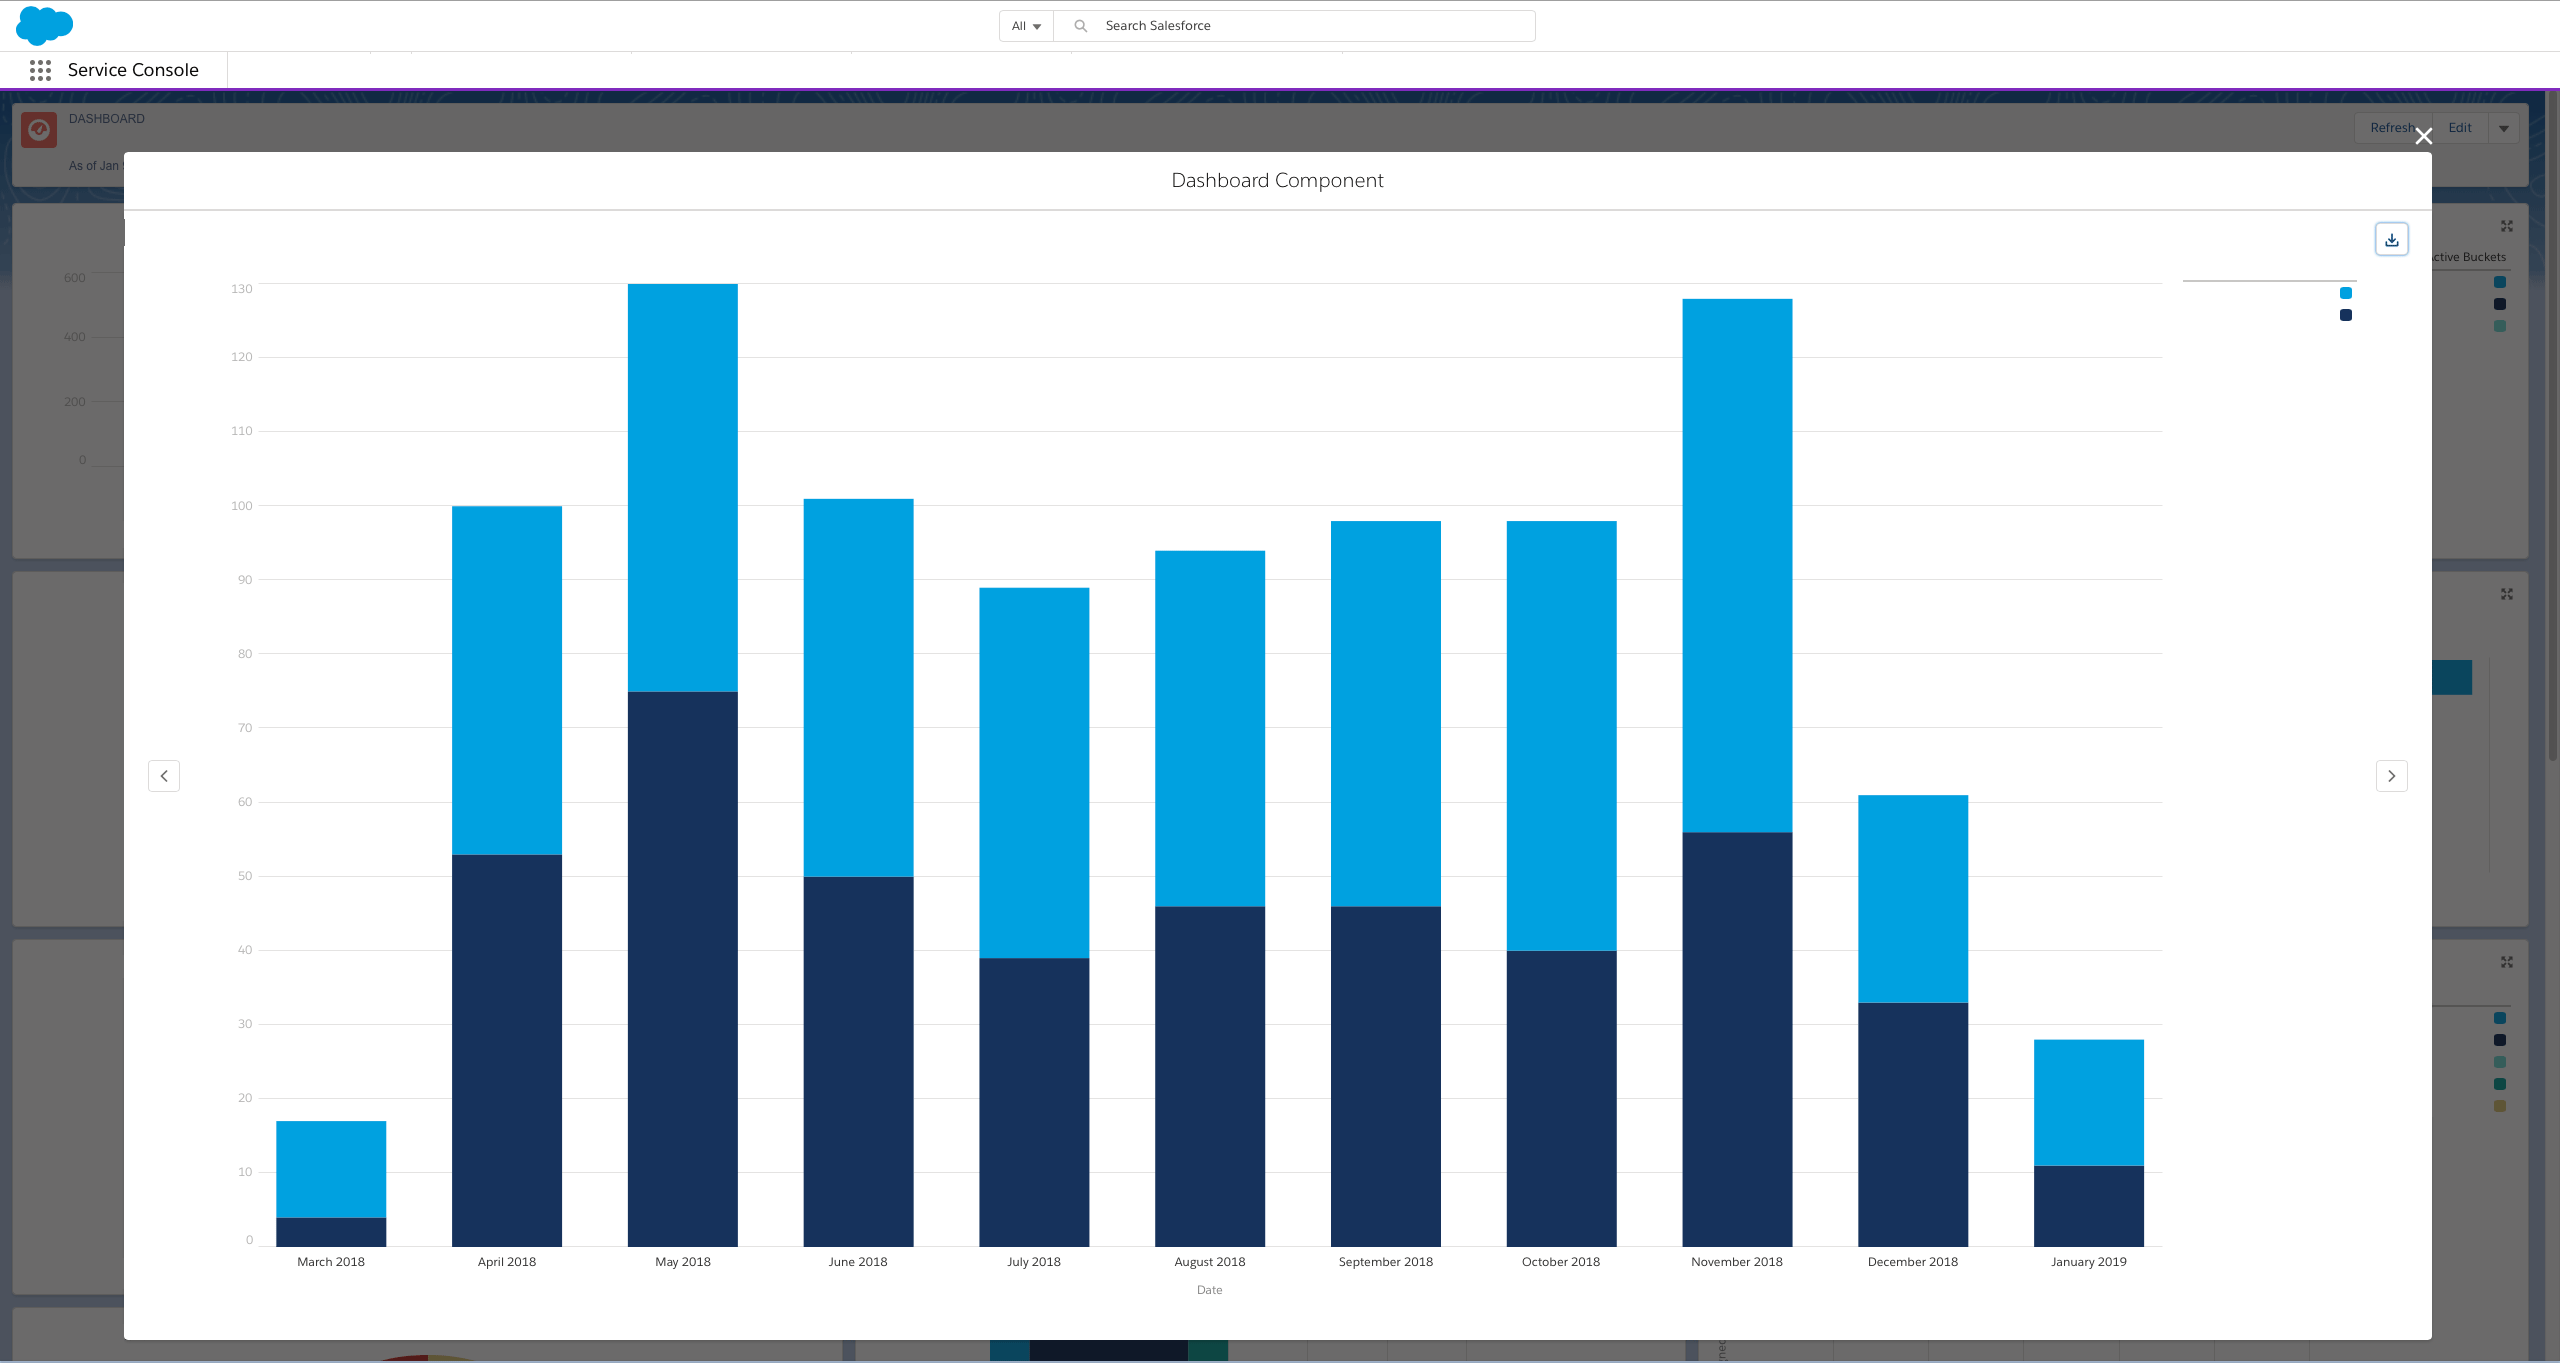Image resolution: width=2560 pixels, height=1363 pixels.
Task: Expand the Active Buckets component behind dialog
Action: point(2506,226)
